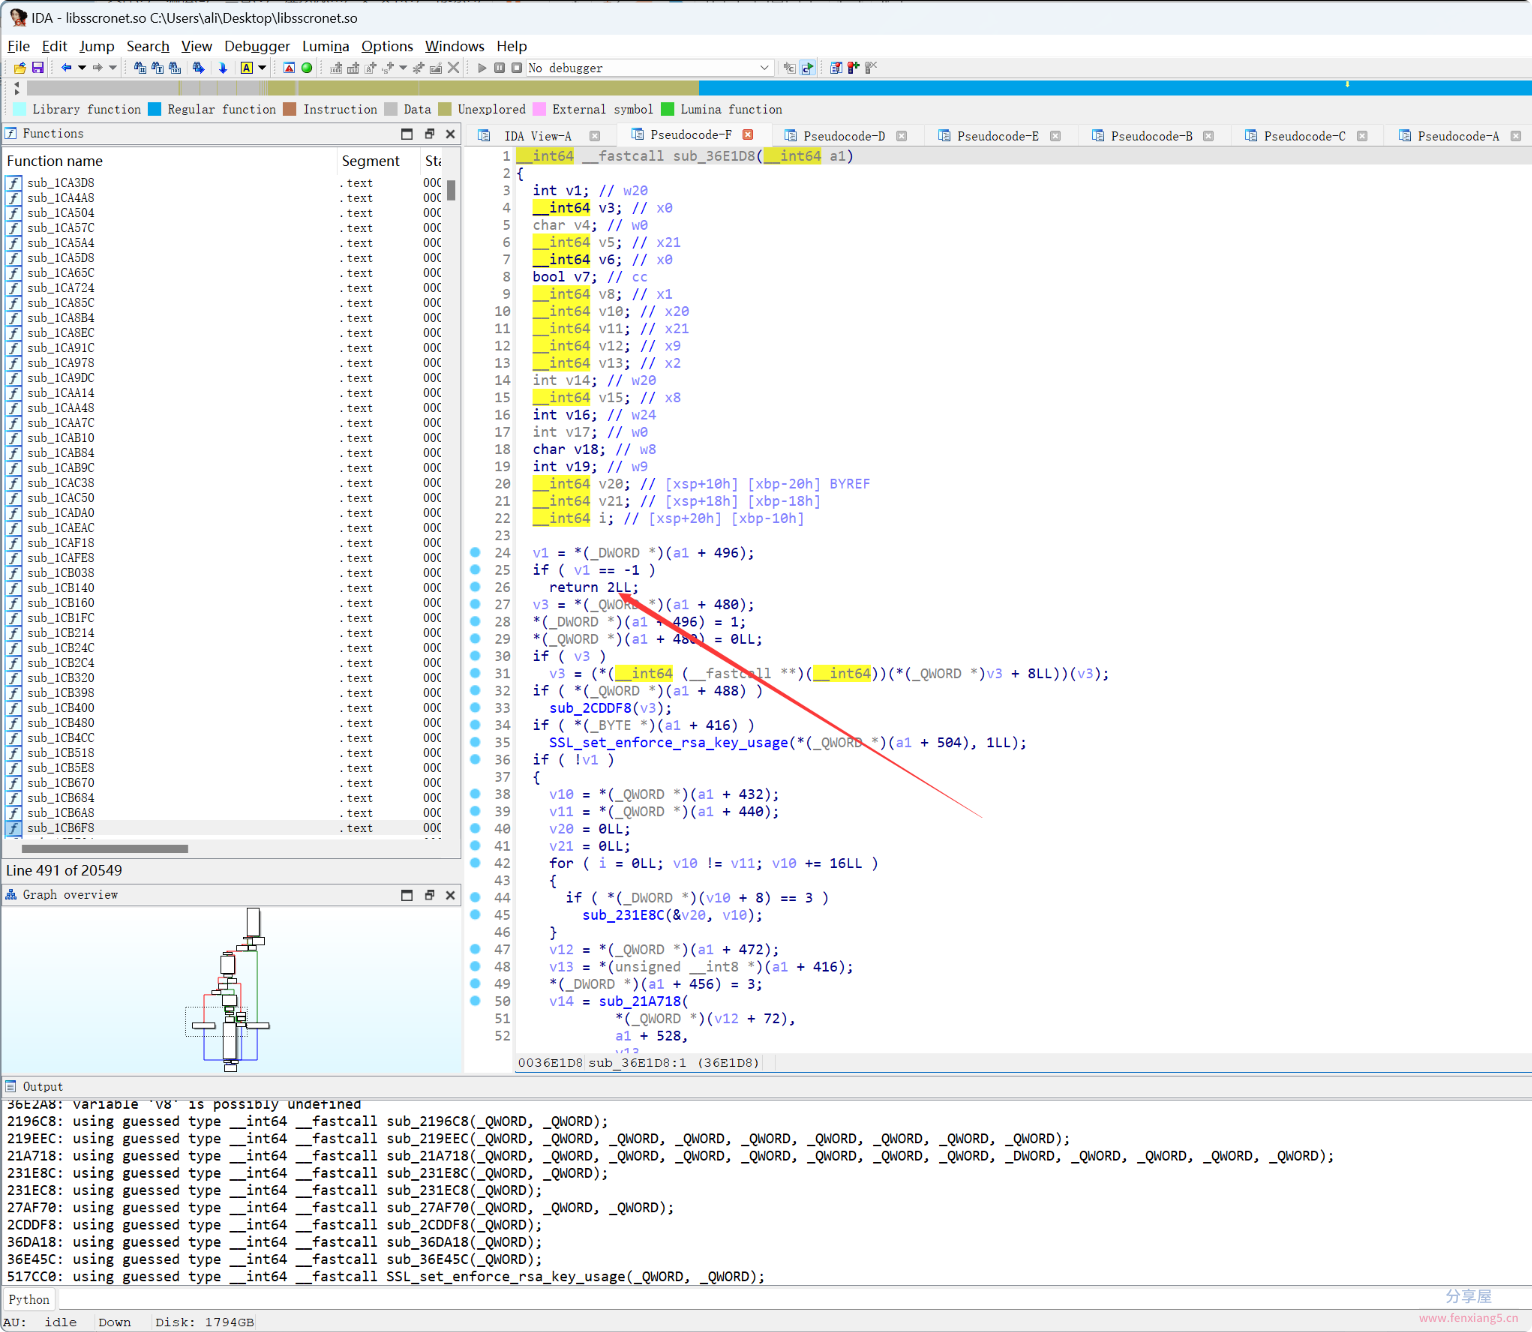The image size is (1532, 1332).
Task: Toggle breakpoint dot on line 35
Action: (475, 742)
